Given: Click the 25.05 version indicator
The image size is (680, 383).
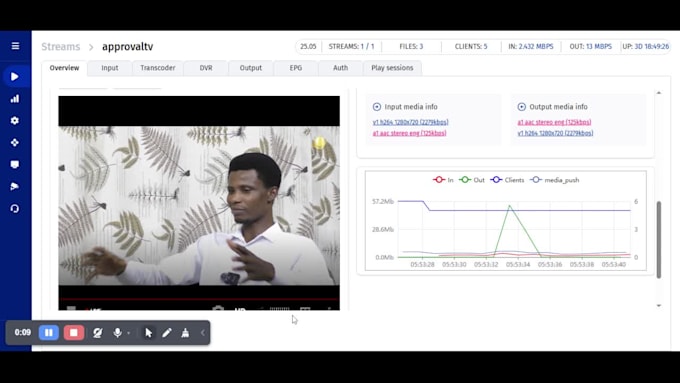Looking at the screenshot, I should click(x=308, y=46).
